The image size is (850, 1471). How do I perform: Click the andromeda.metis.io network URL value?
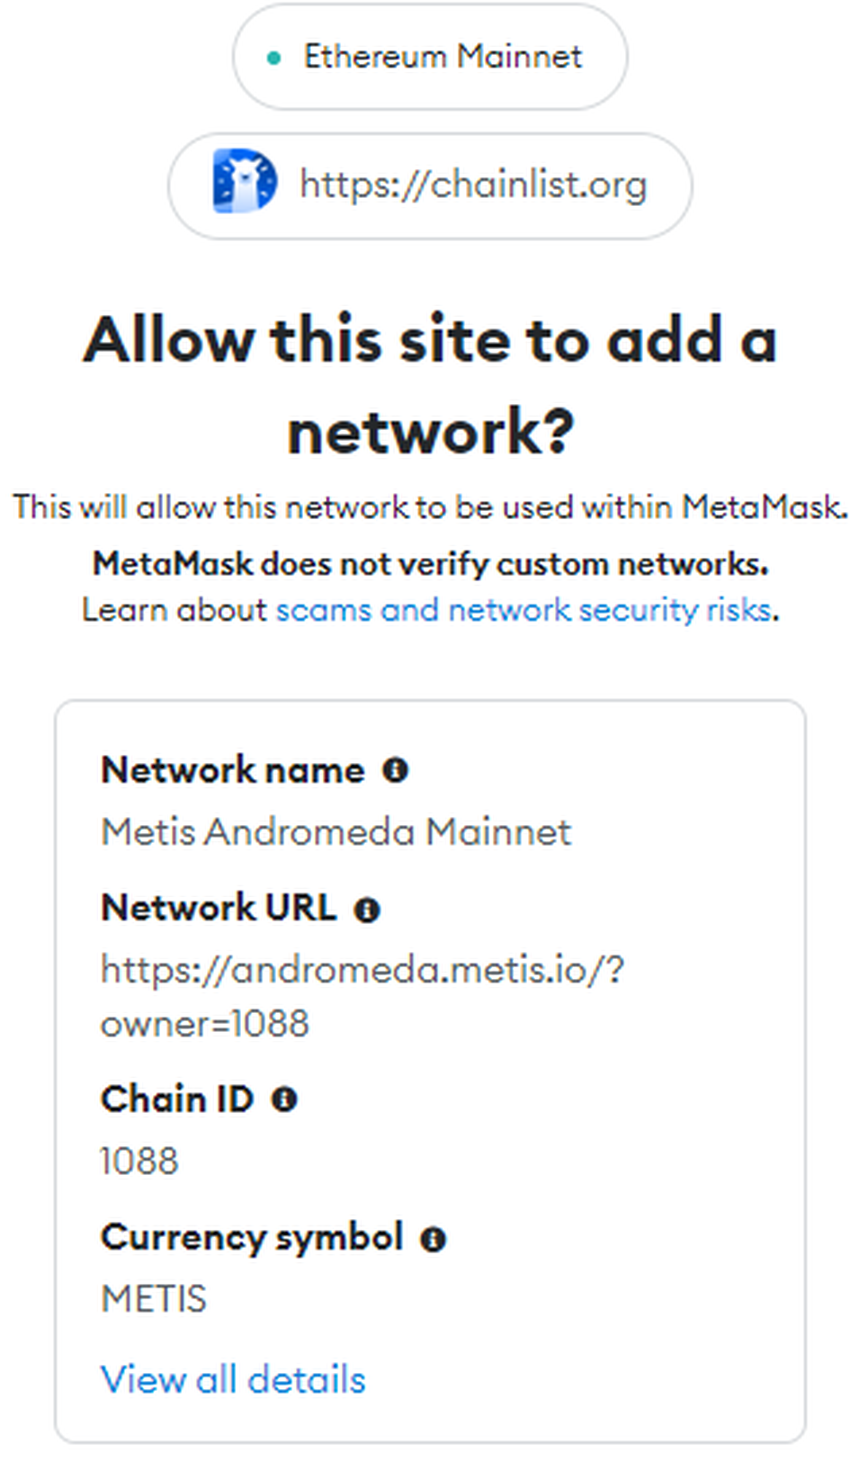click(x=362, y=995)
